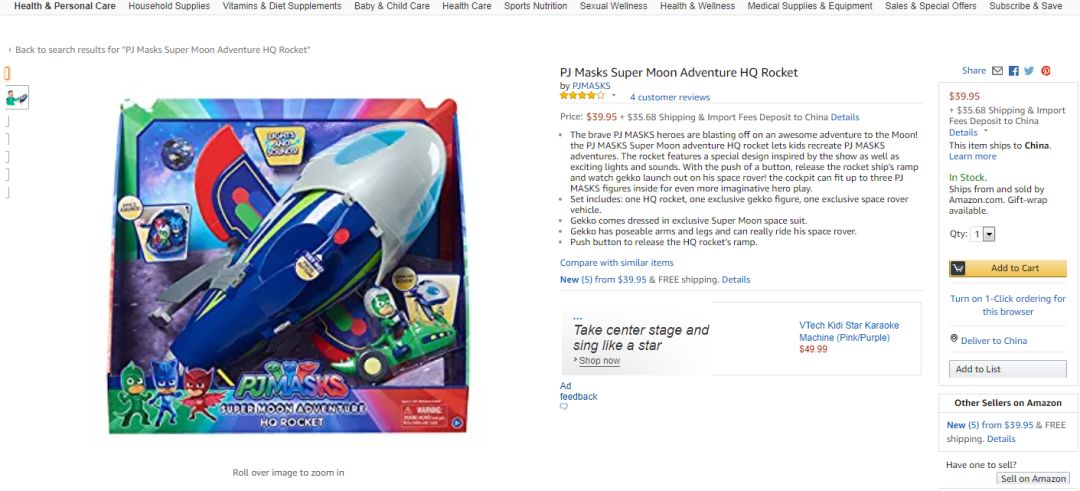Screen dimensions: 1080x491
Task: Click the location pin beside Deliver to China
Action: 954,339
